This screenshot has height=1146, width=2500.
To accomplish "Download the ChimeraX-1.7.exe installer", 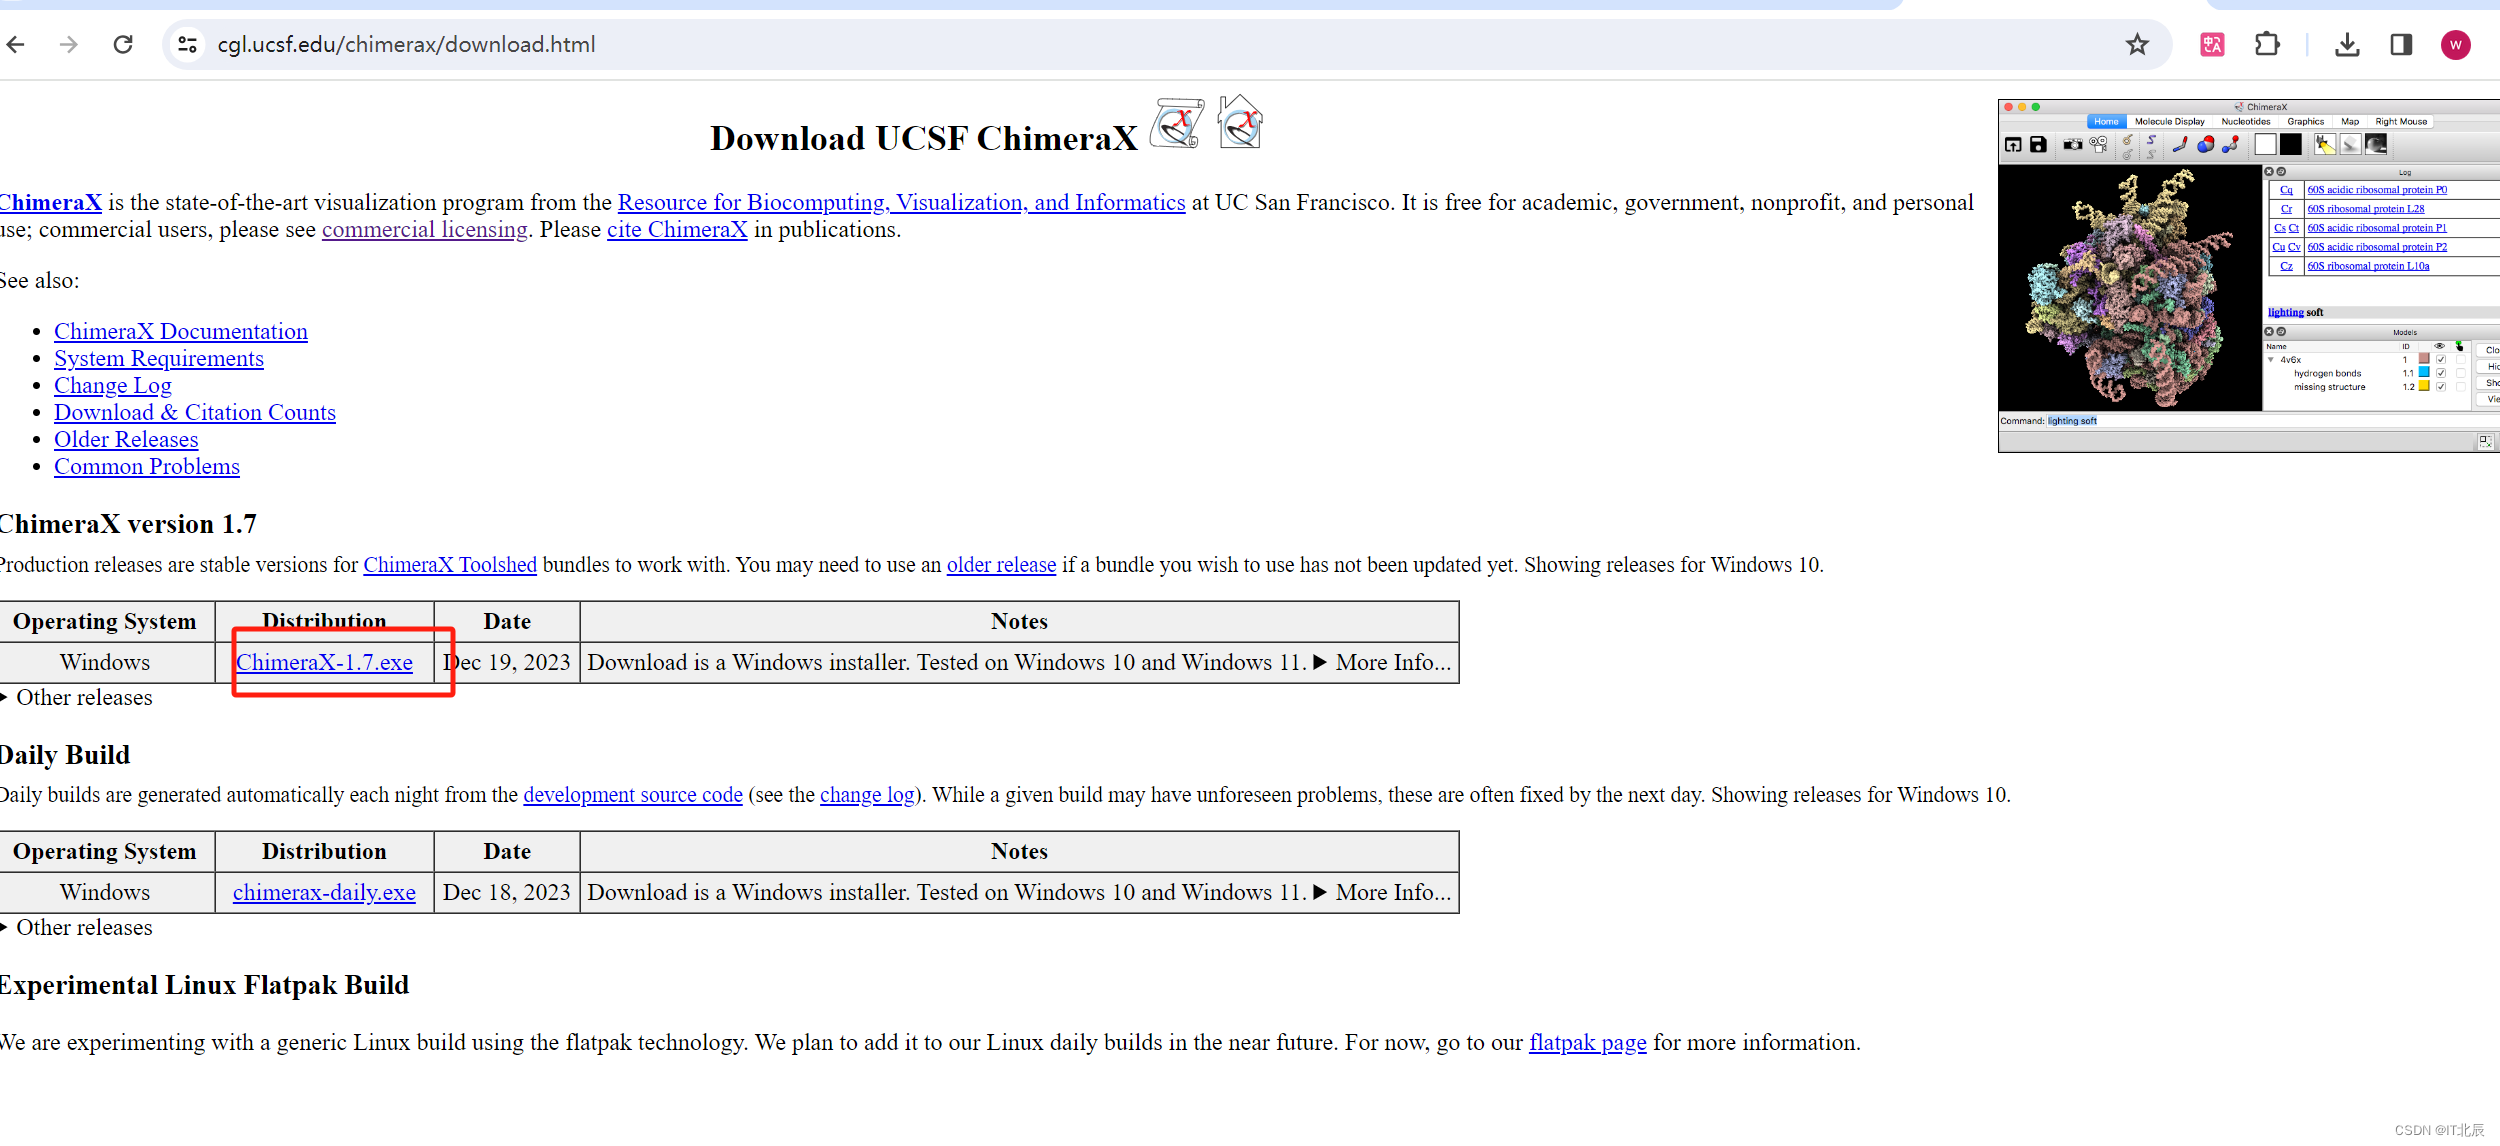I will pos(324,662).
